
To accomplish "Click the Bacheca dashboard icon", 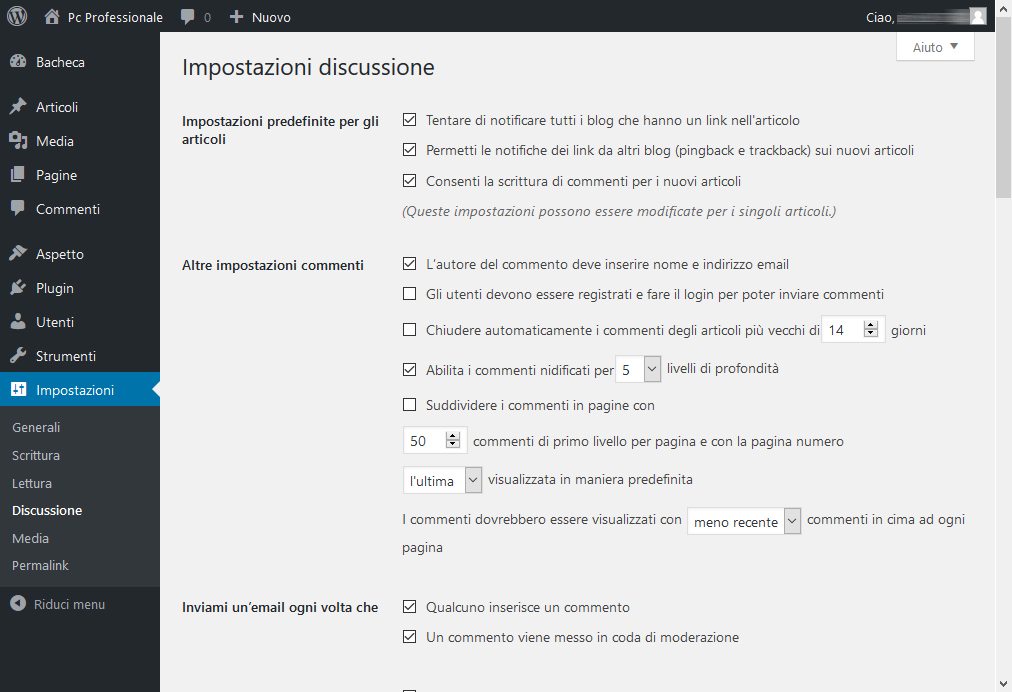I will click(x=18, y=62).
